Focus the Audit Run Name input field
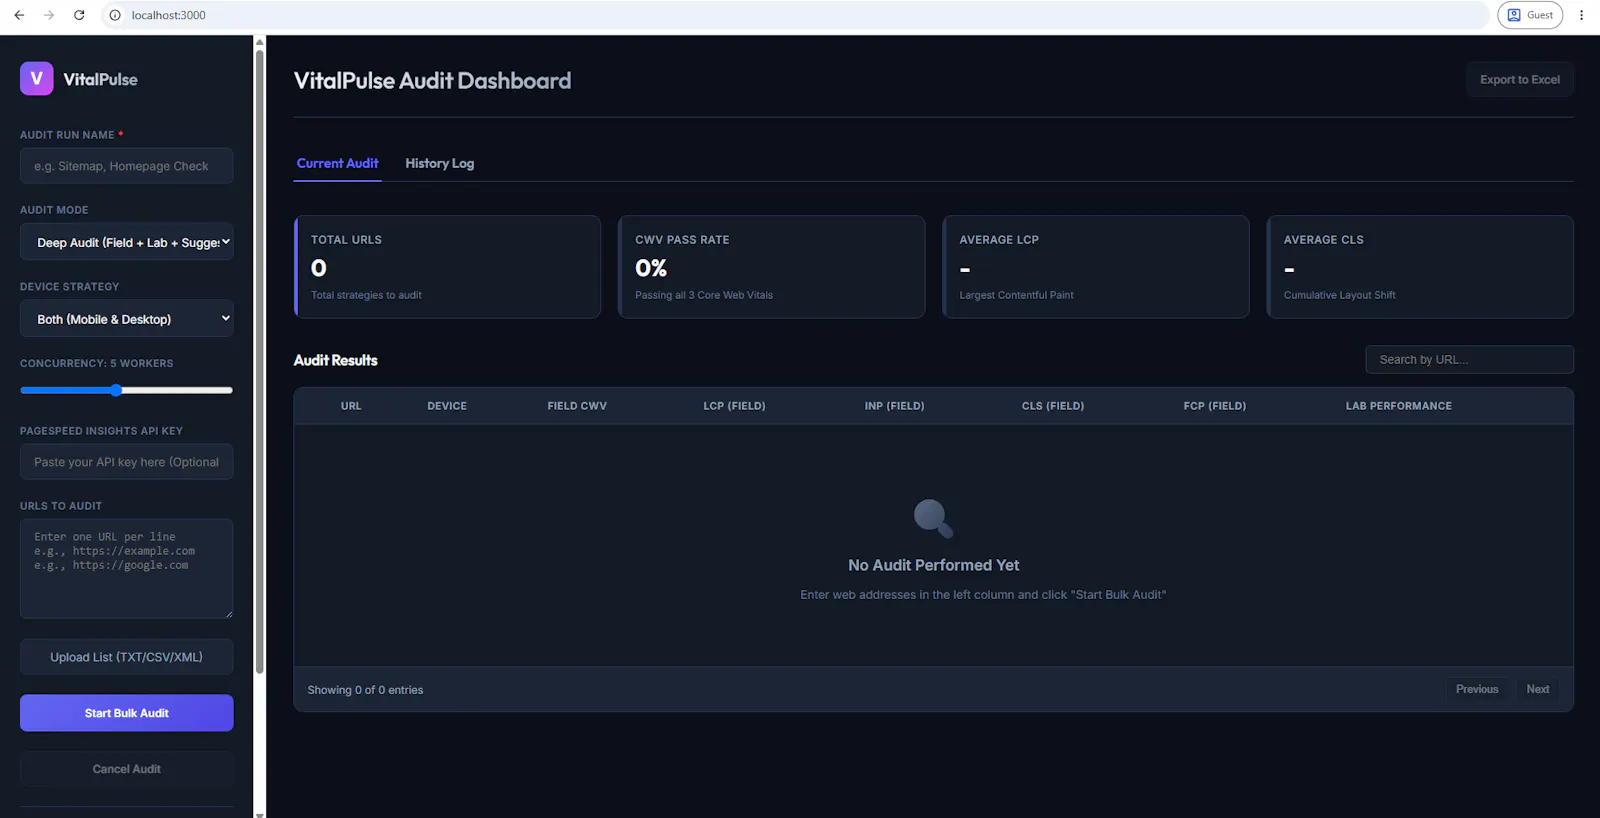 [x=127, y=166]
